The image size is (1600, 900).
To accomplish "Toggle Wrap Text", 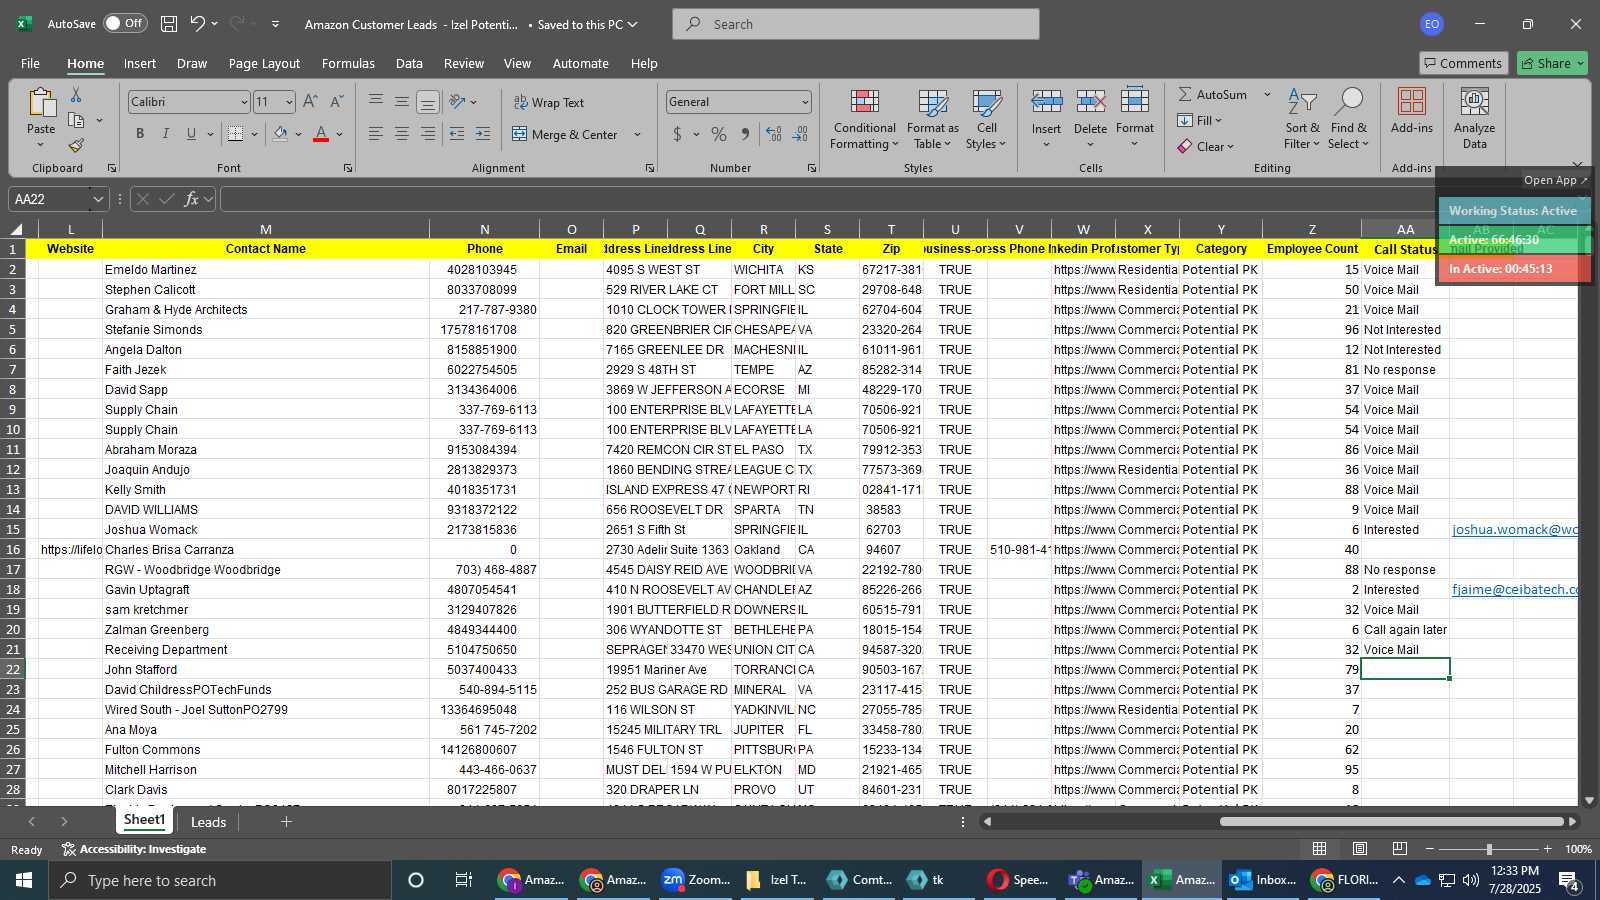I will pyautogui.click(x=548, y=102).
